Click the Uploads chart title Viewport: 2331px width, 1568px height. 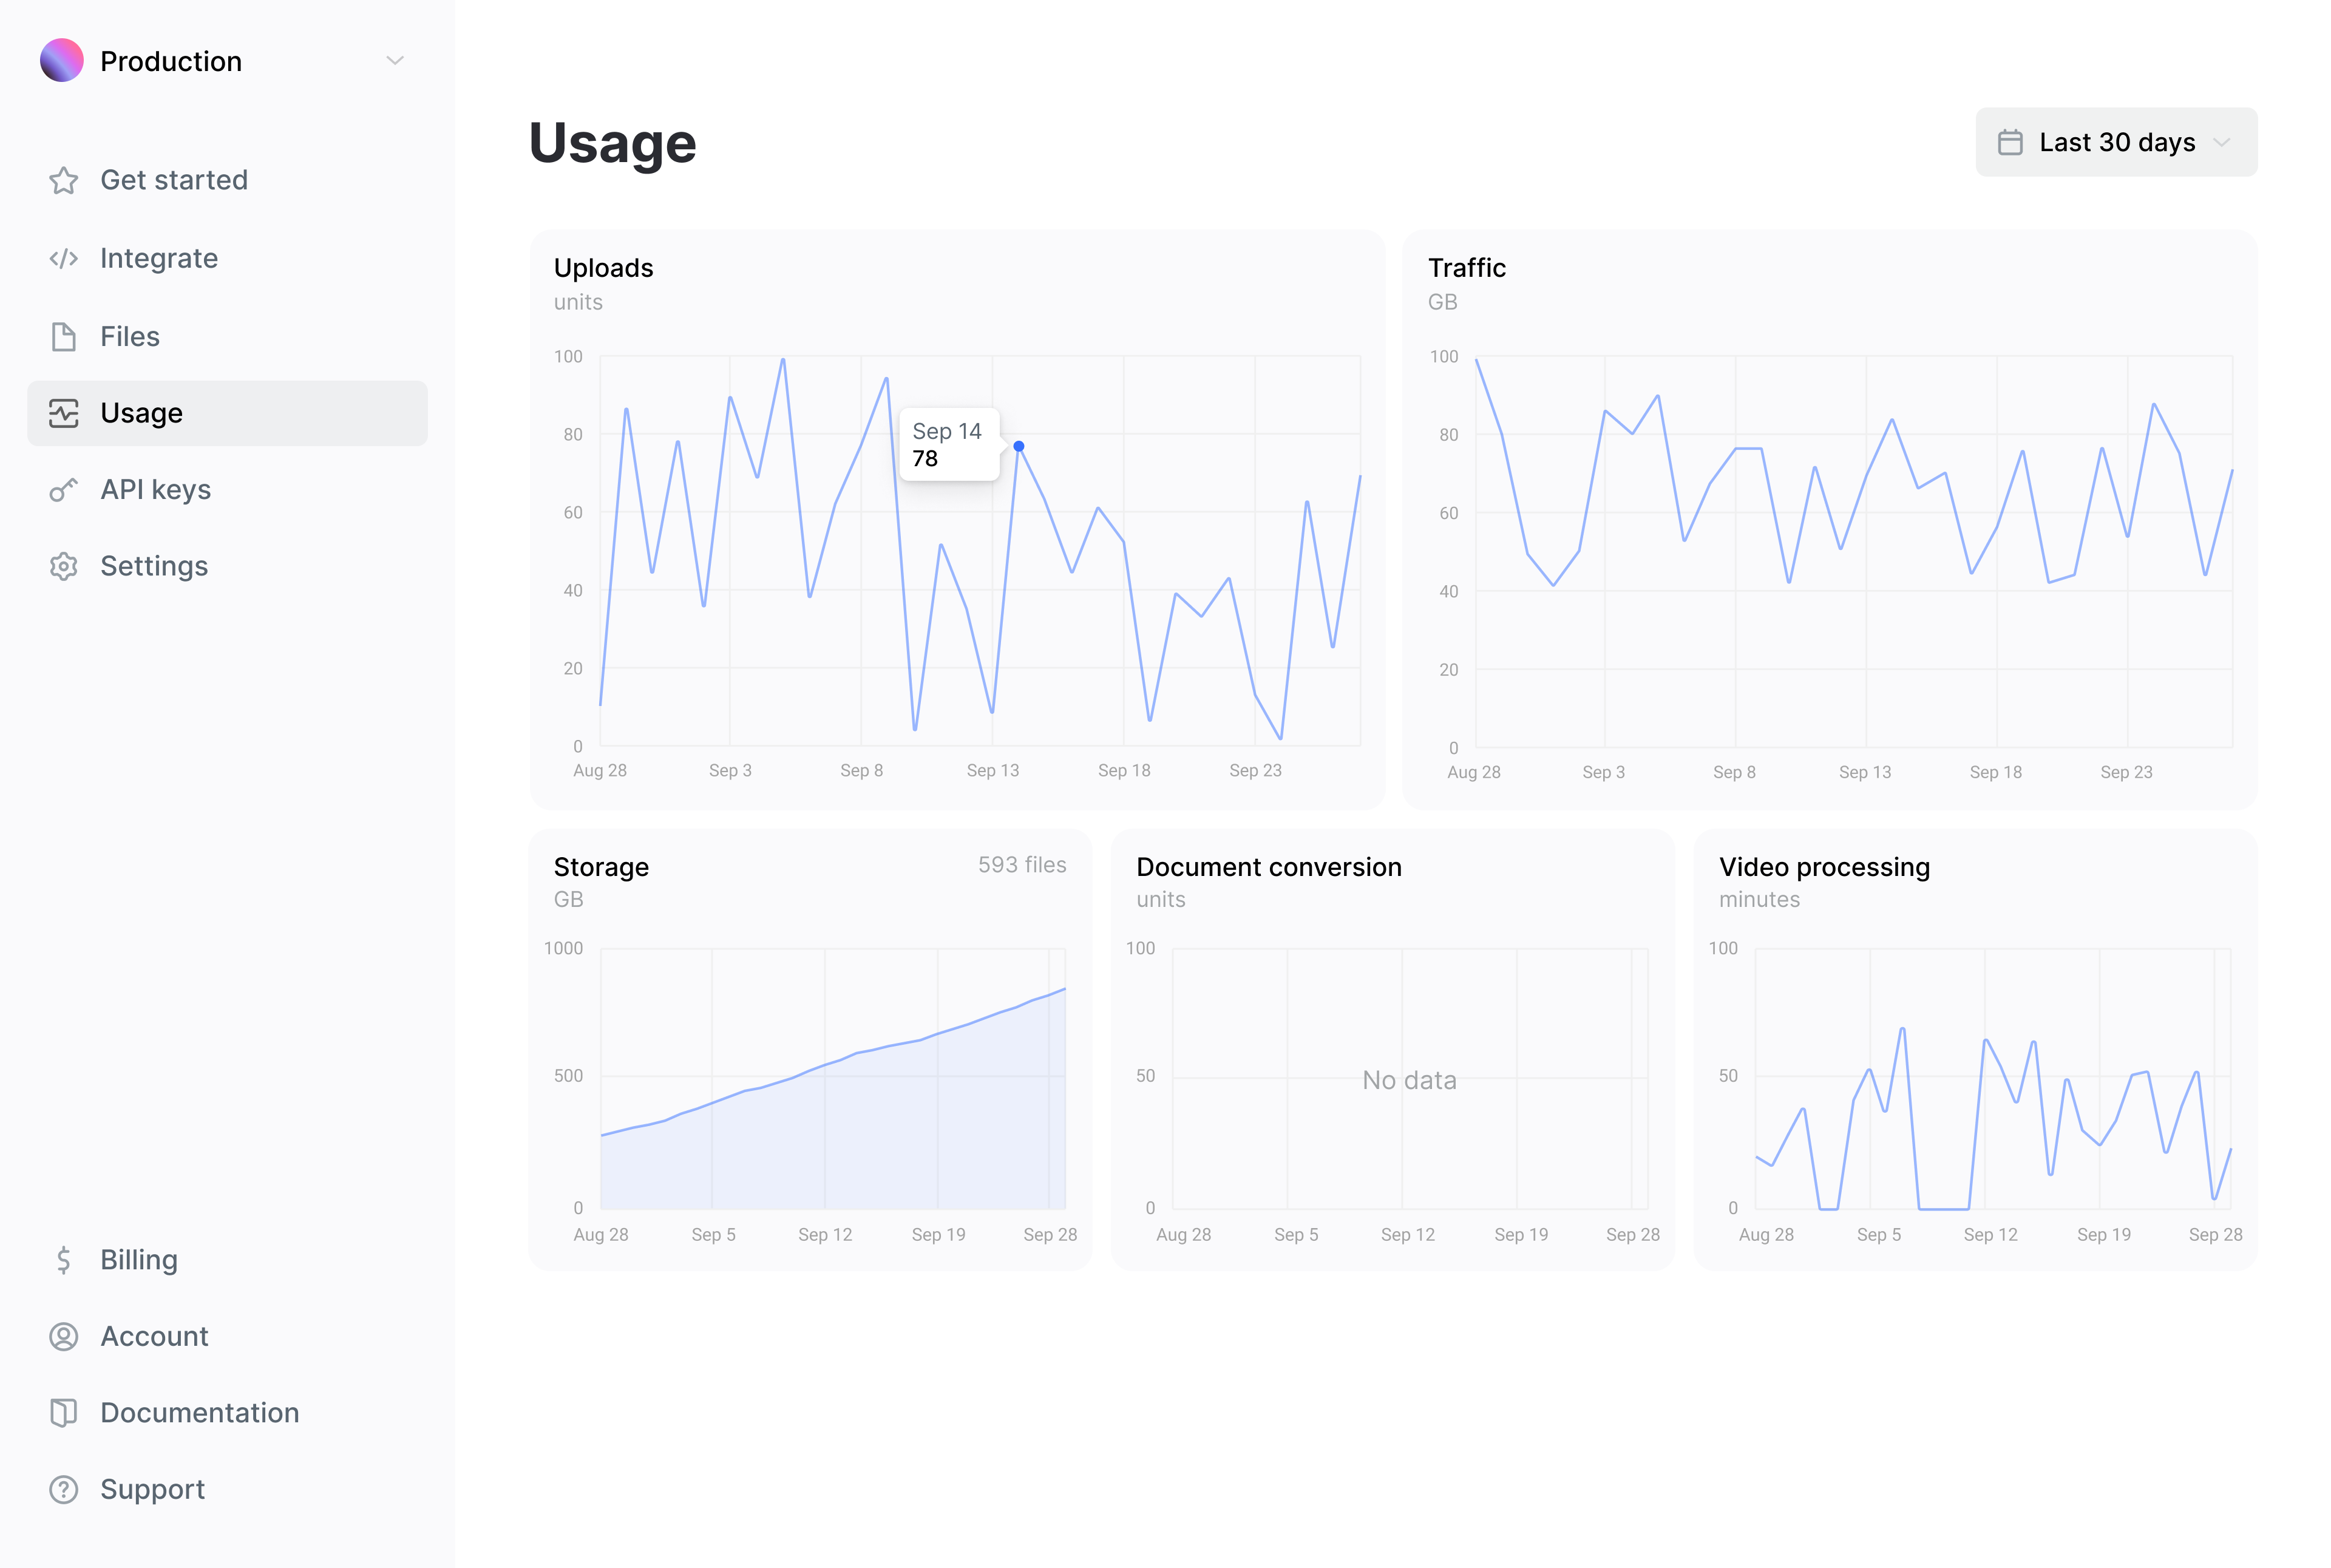pos(604,268)
